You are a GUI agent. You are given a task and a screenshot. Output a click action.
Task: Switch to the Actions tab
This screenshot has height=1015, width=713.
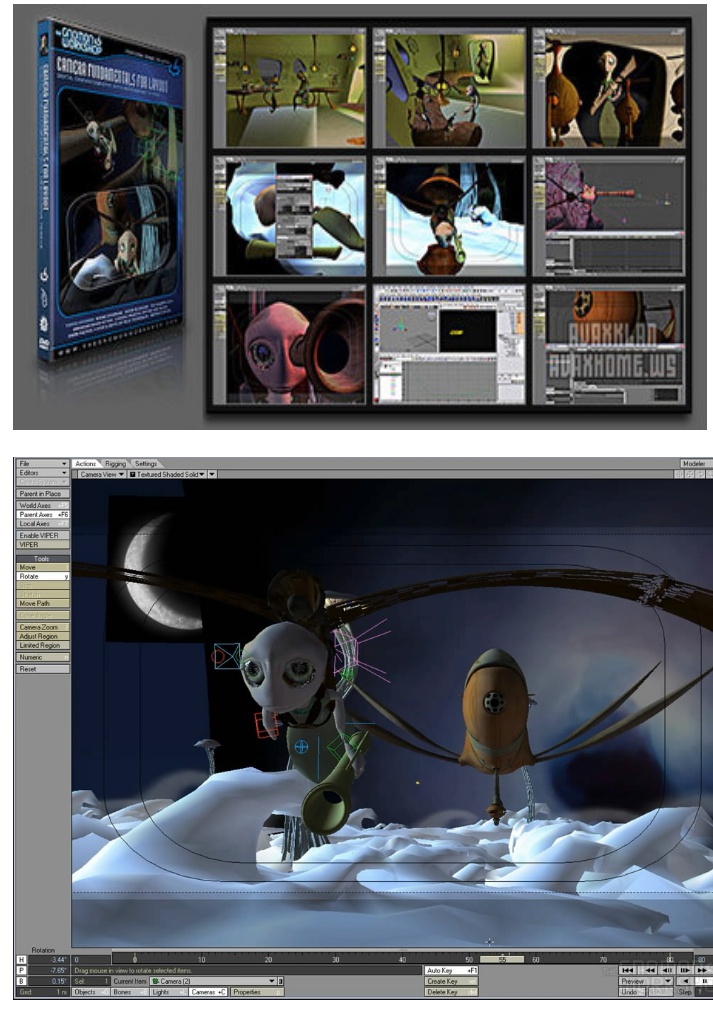point(85,463)
